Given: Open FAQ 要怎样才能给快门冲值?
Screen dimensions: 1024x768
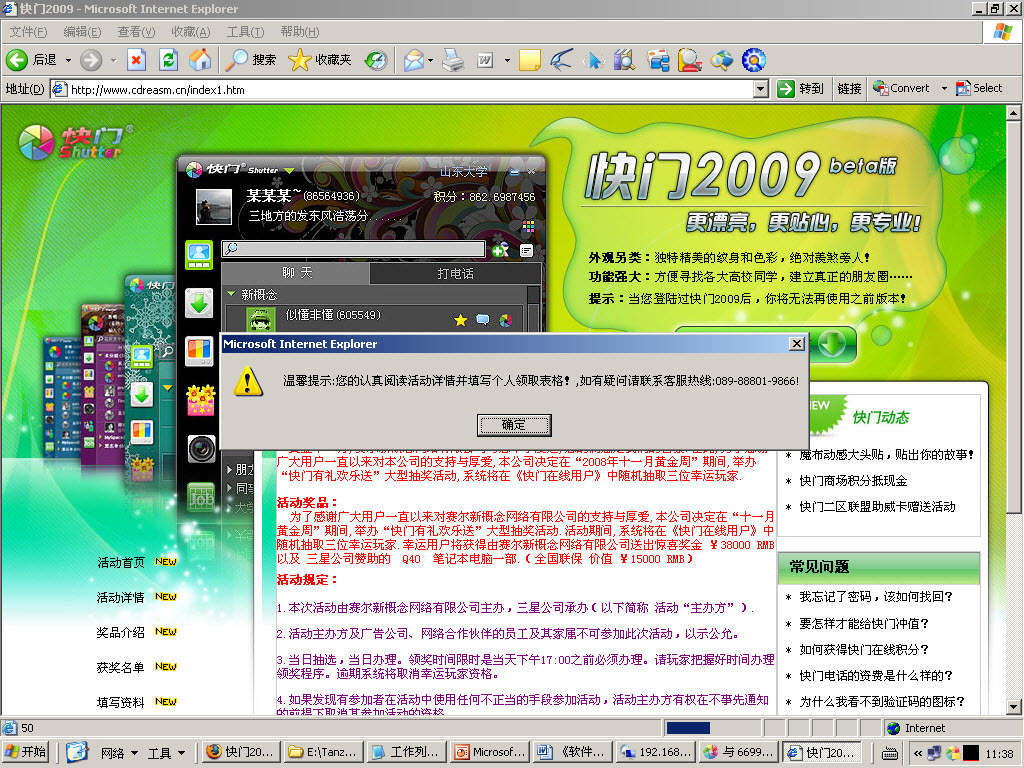Looking at the screenshot, I should coord(863,624).
